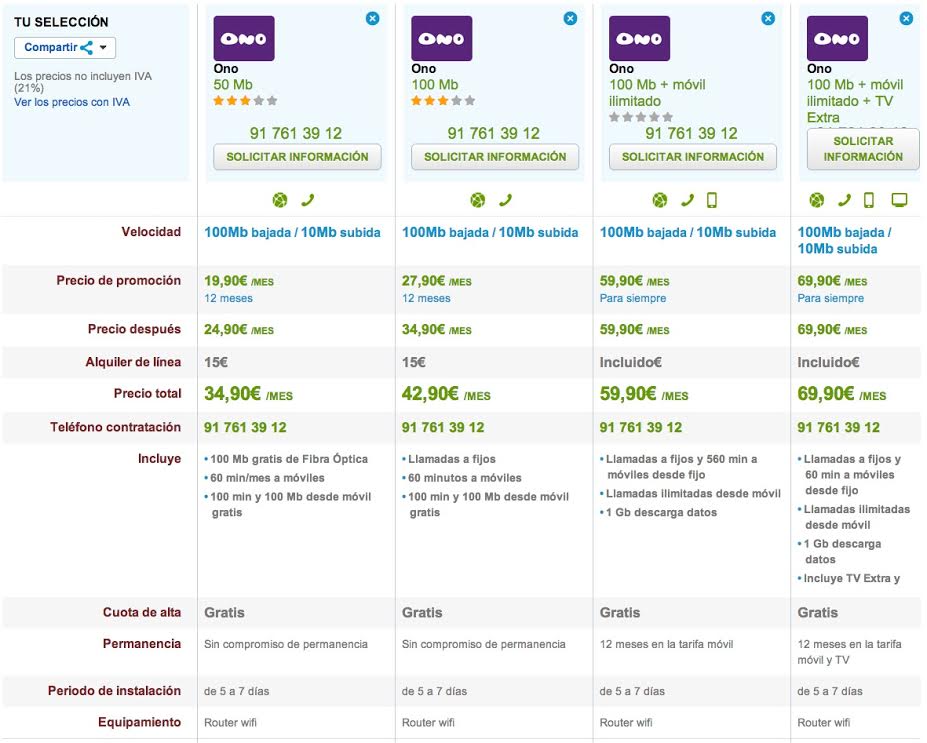
Task: Click the TV screen icon under TV Extra plan
Action: click(899, 200)
